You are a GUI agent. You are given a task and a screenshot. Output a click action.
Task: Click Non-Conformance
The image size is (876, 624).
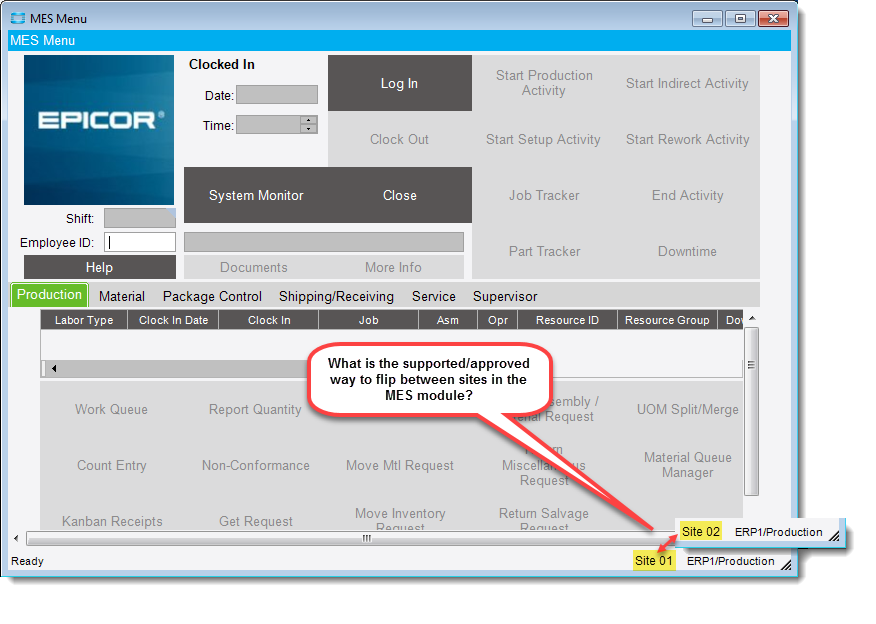click(x=256, y=465)
